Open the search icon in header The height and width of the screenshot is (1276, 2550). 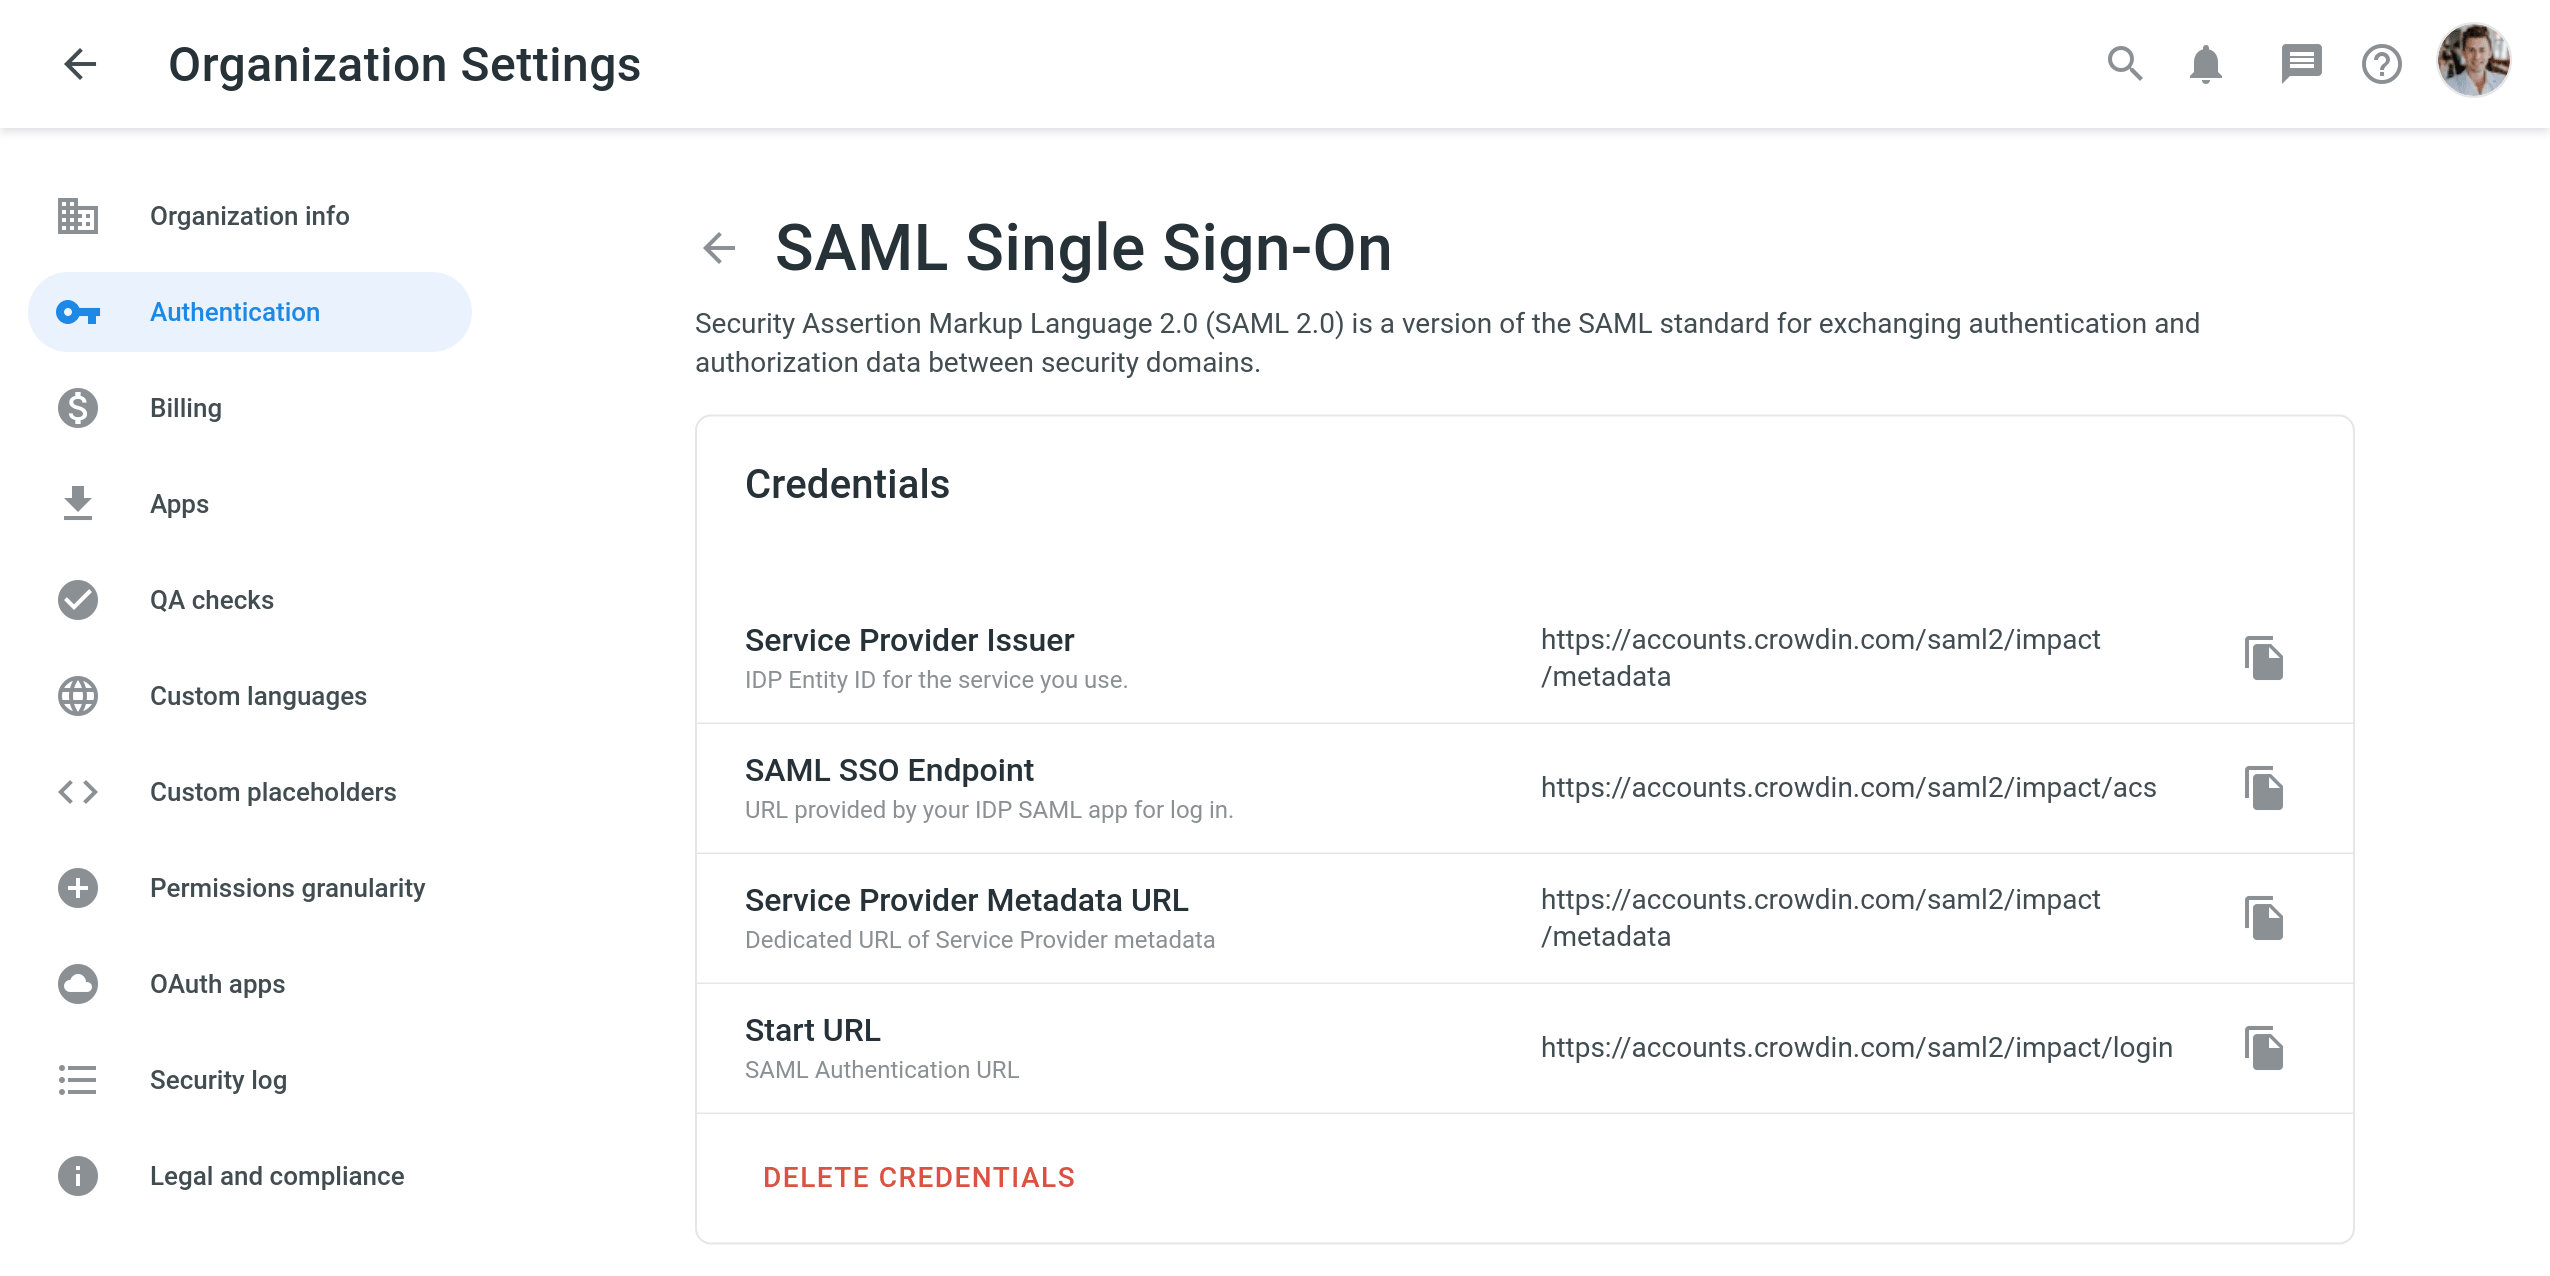(x=2124, y=64)
